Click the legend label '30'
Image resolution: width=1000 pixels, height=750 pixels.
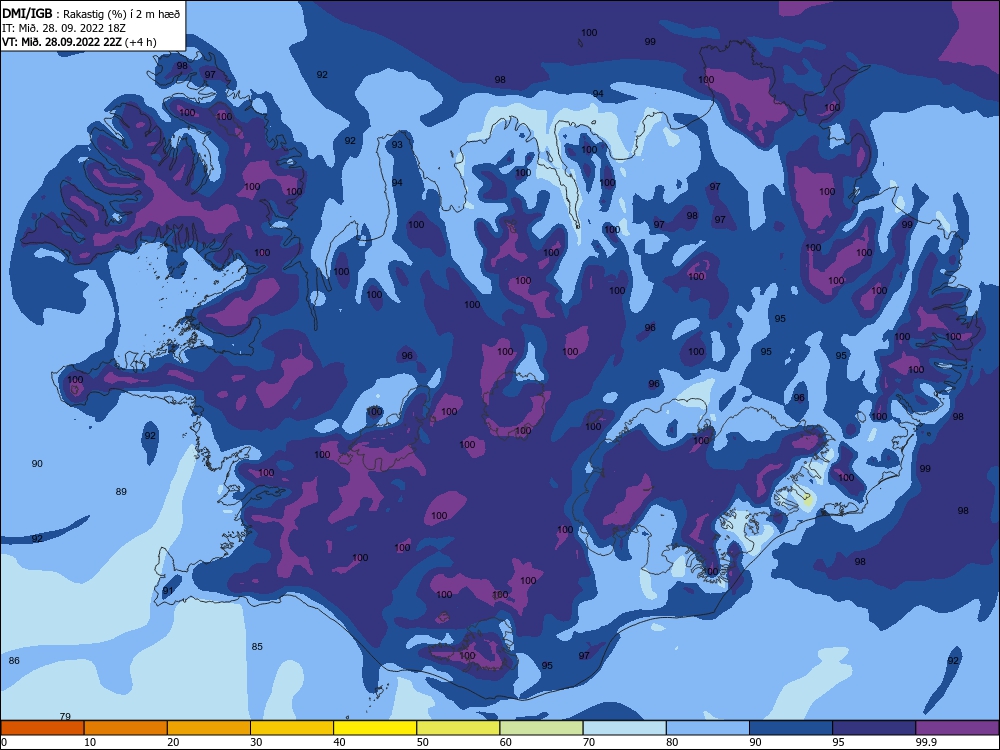tap(256, 742)
